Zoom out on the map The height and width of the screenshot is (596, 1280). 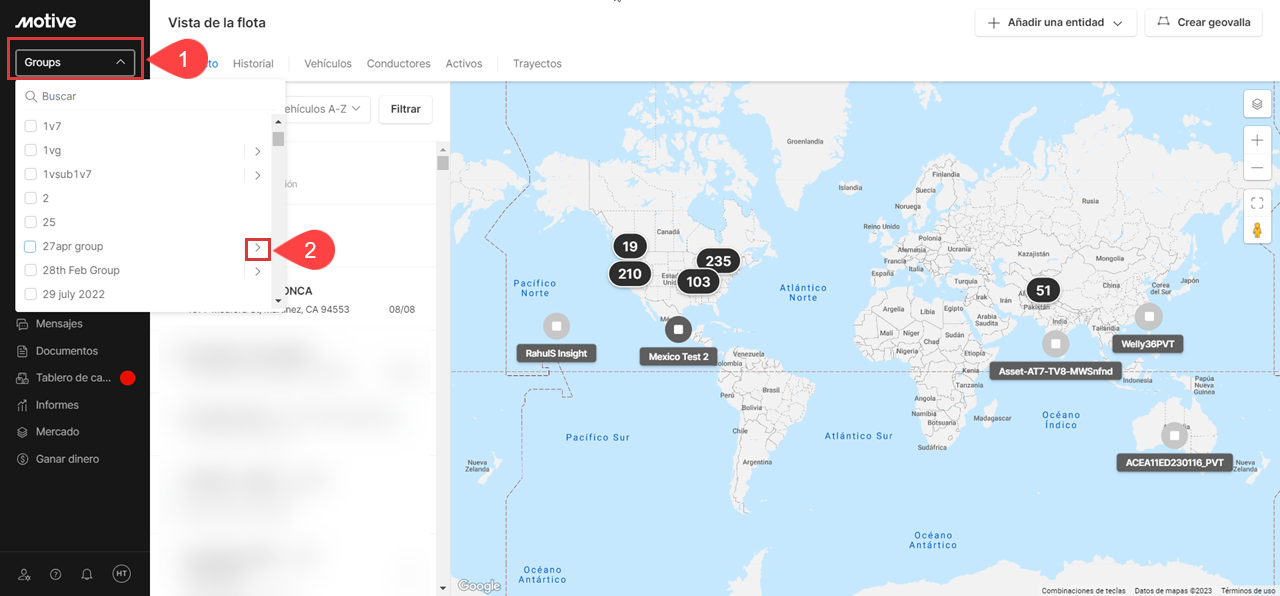pos(1257,168)
